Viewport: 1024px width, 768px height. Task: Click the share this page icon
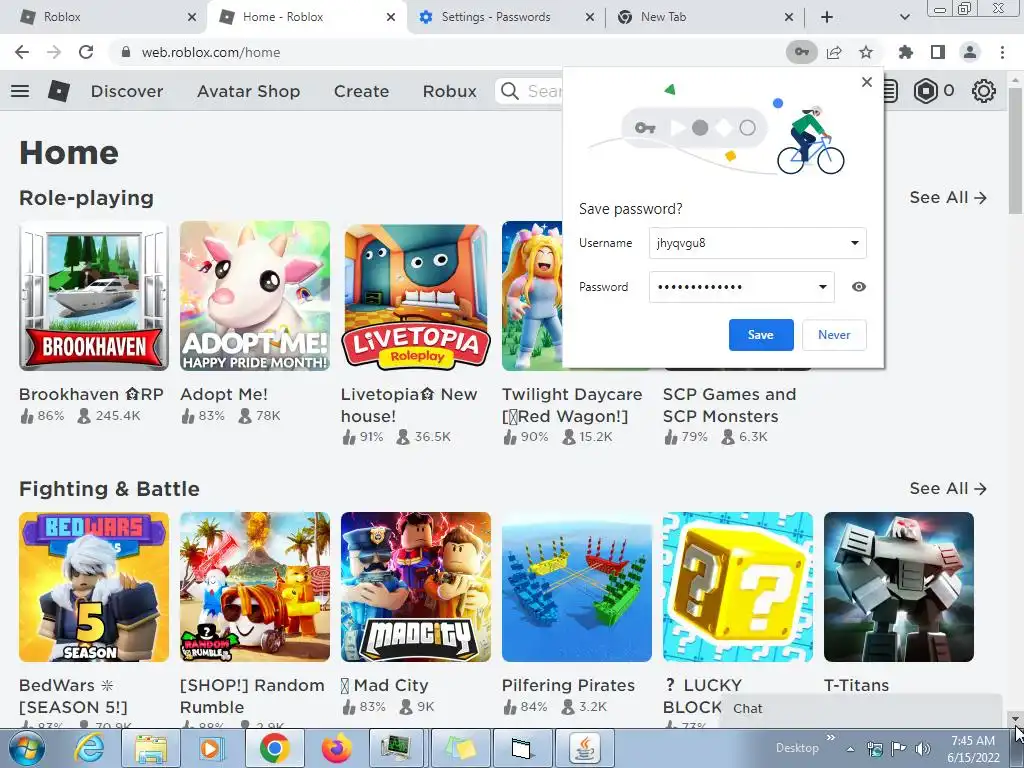click(834, 52)
